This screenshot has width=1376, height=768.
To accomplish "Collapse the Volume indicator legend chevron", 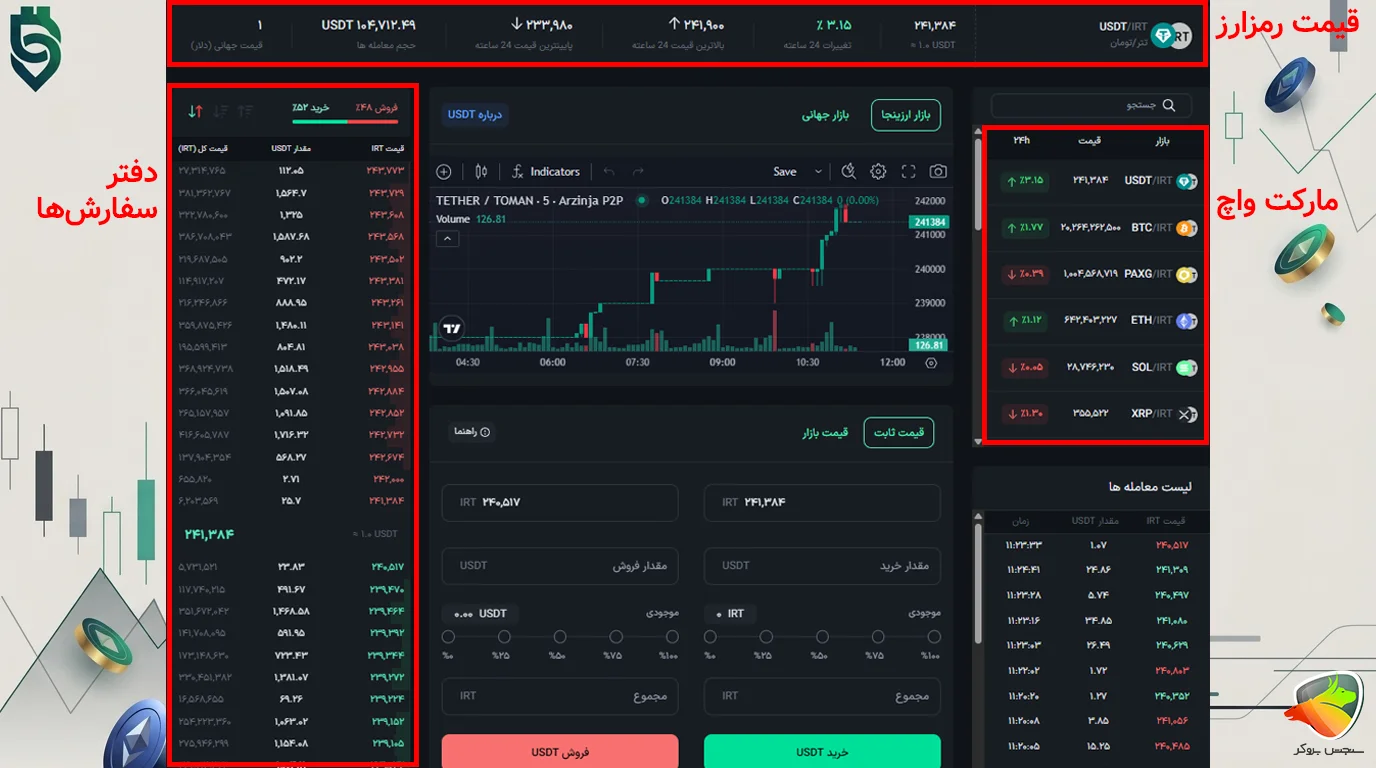I will 448,238.
